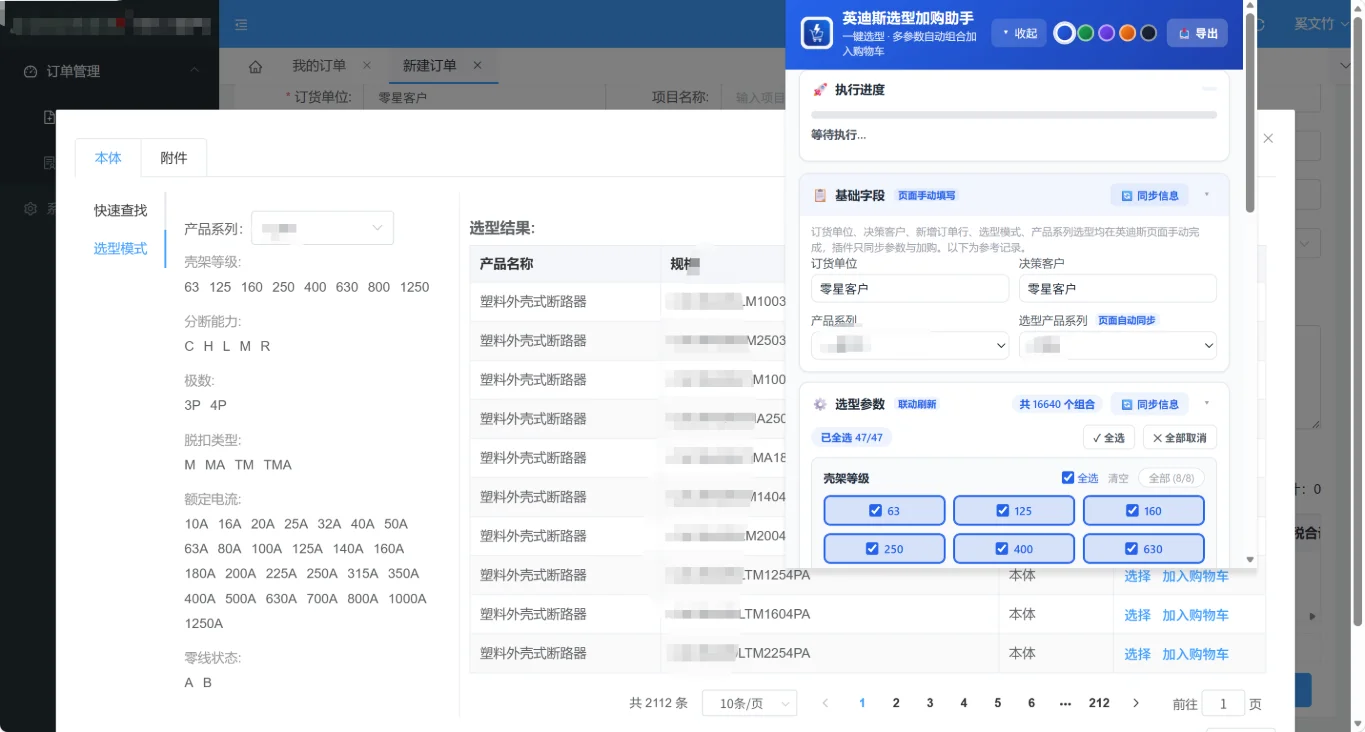Viewport: 1365px width, 732px height.
Task: Open the 产品系列 dropdown in selection dialog
Action: coord(322,228)
